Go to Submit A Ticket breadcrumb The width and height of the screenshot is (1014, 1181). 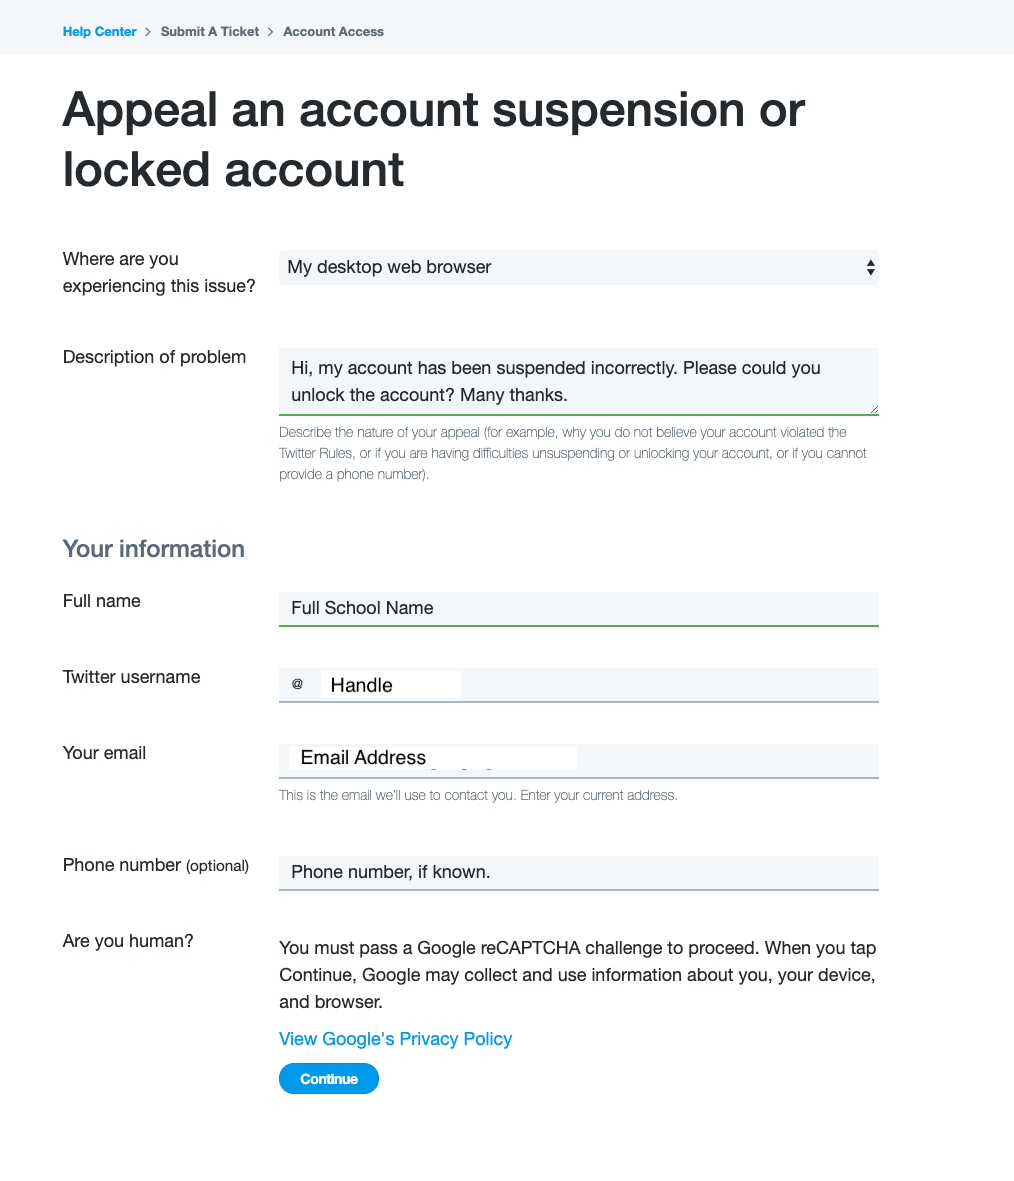(210, 32)
